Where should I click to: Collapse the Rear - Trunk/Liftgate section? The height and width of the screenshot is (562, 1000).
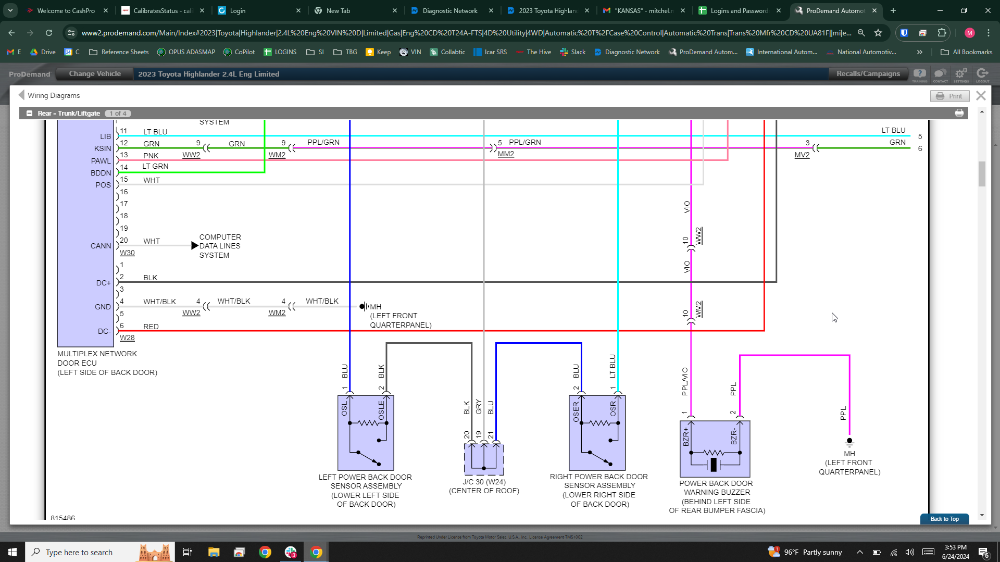coord(29,113)
